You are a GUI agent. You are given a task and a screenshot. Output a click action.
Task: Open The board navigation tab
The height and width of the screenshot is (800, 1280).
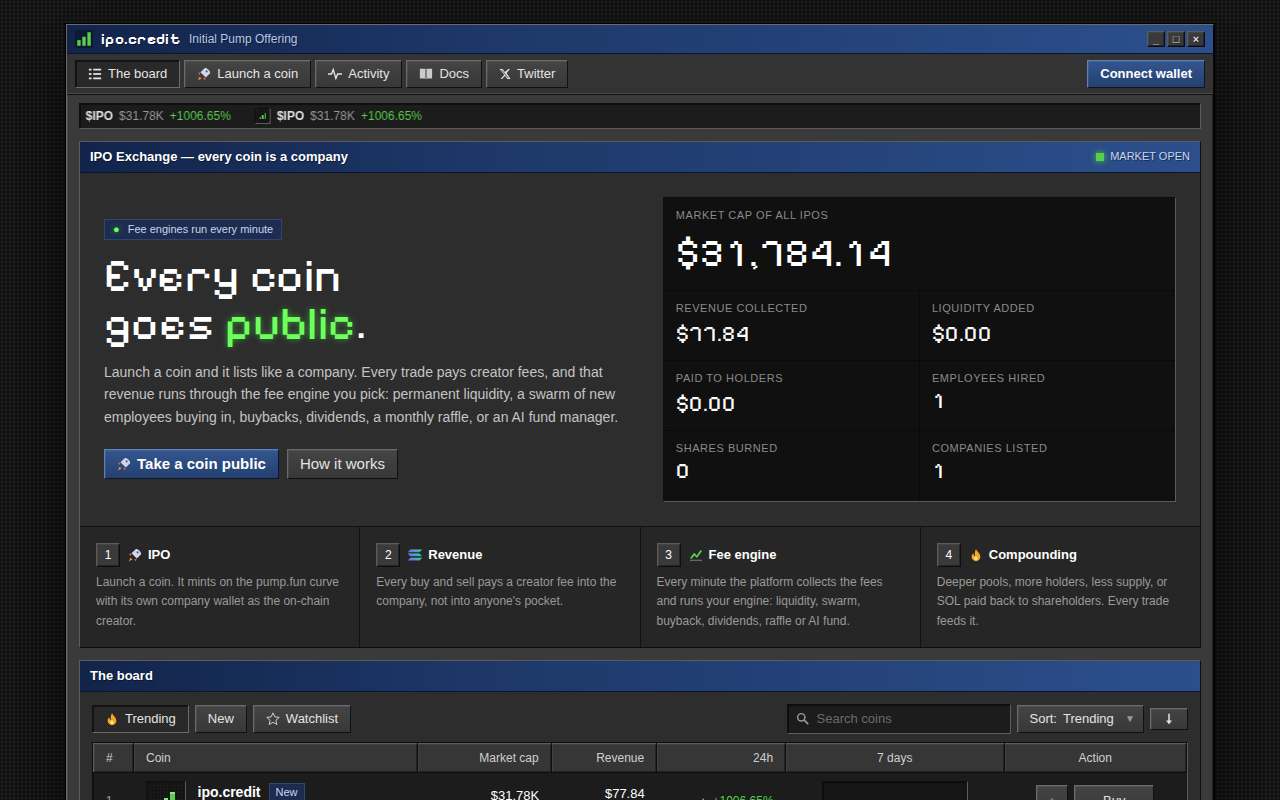pyautogui.click(x=128, y=74)
